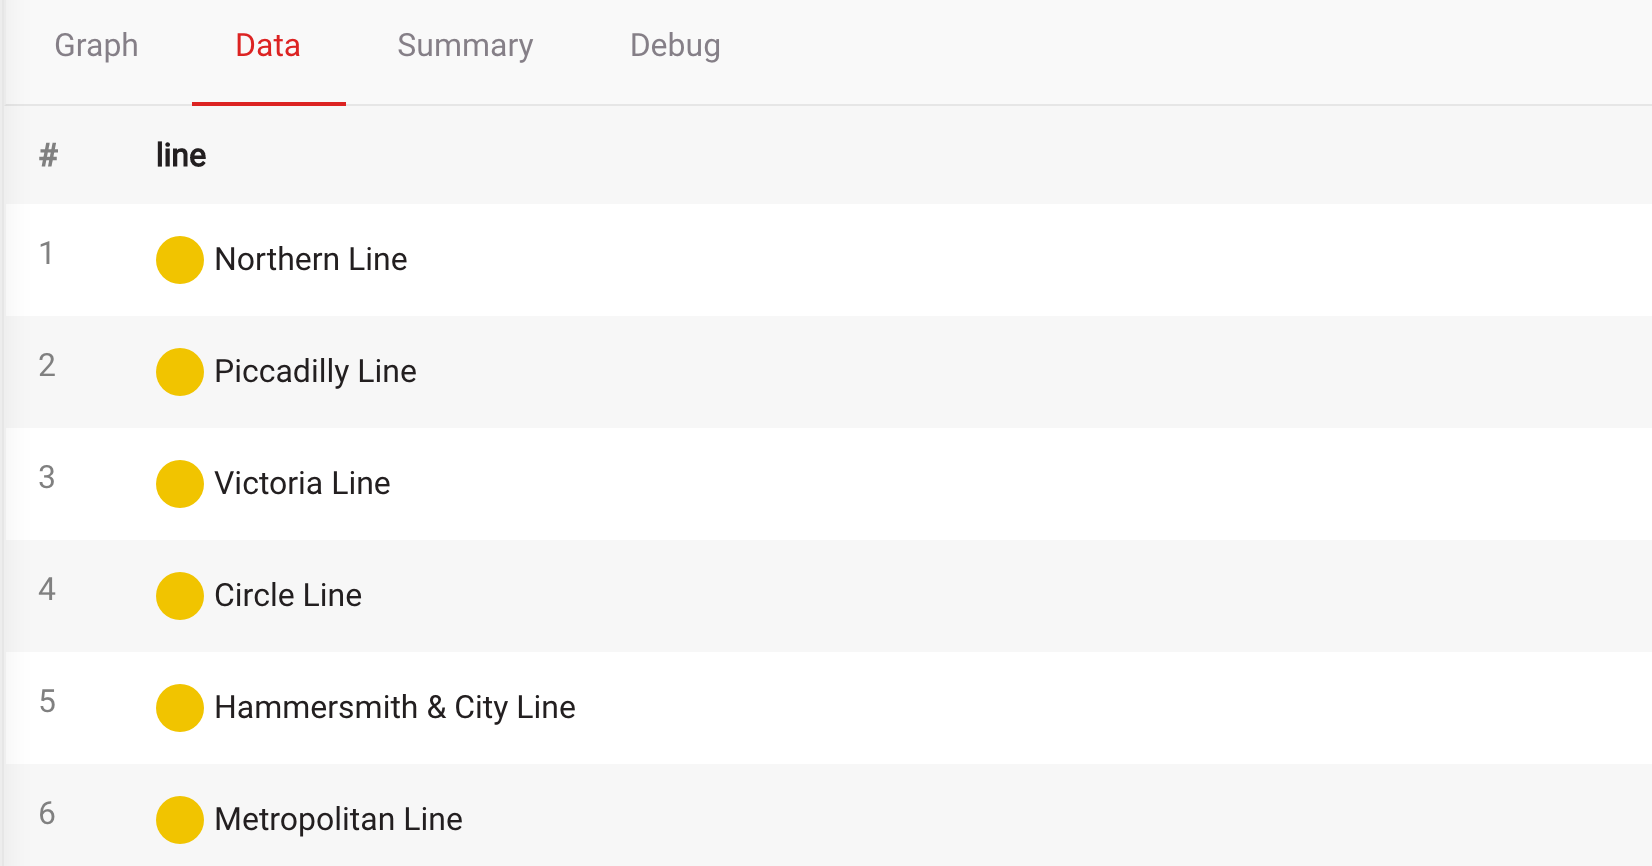Switch to the Summary tab
Screen dimensions: 1652x866
point(465,46)
